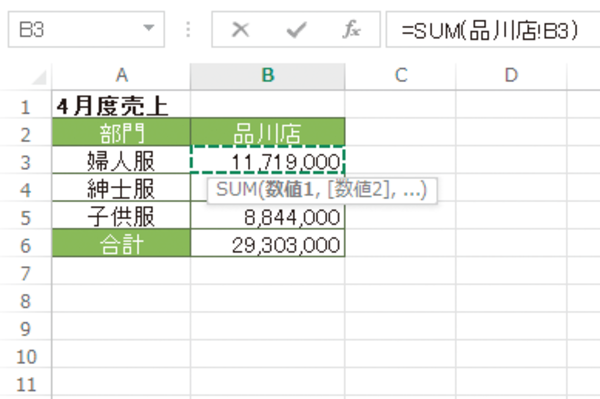Click the formula bar expand dots handle

188,29
